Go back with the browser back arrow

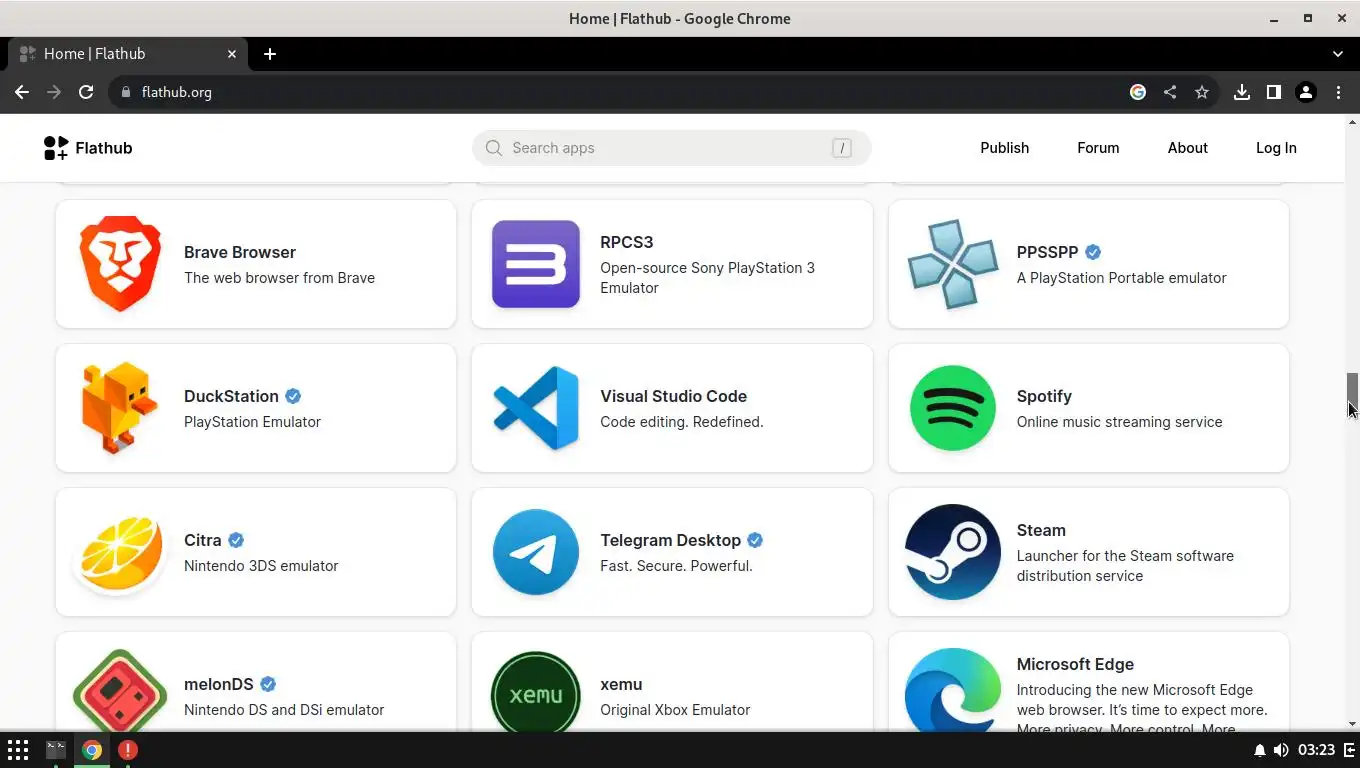point(22,92)
